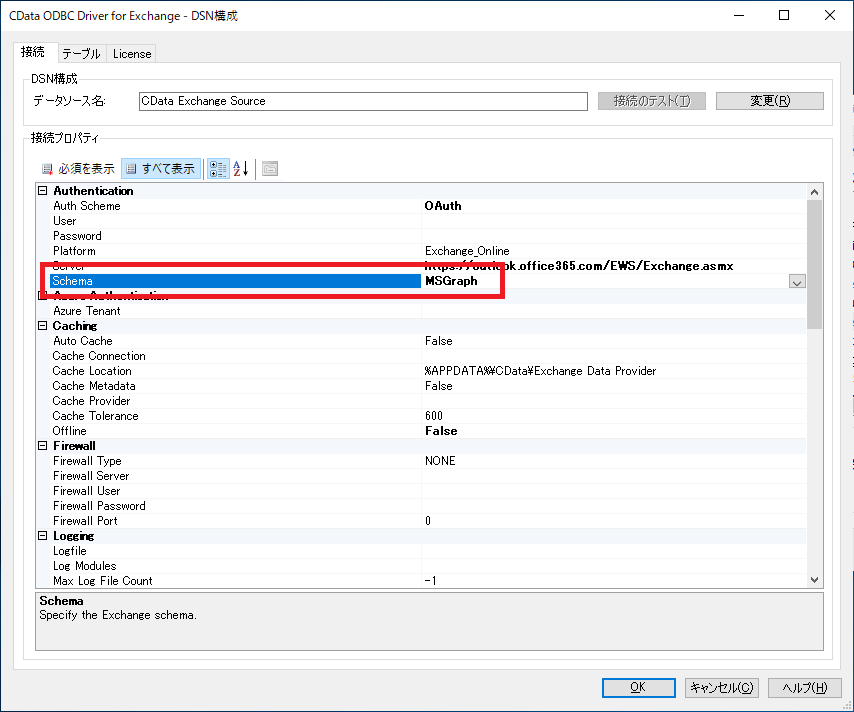Click the 接続のテスト(T) button
The width and height of the screenshot is (854, 712).
tap(651, 101)
